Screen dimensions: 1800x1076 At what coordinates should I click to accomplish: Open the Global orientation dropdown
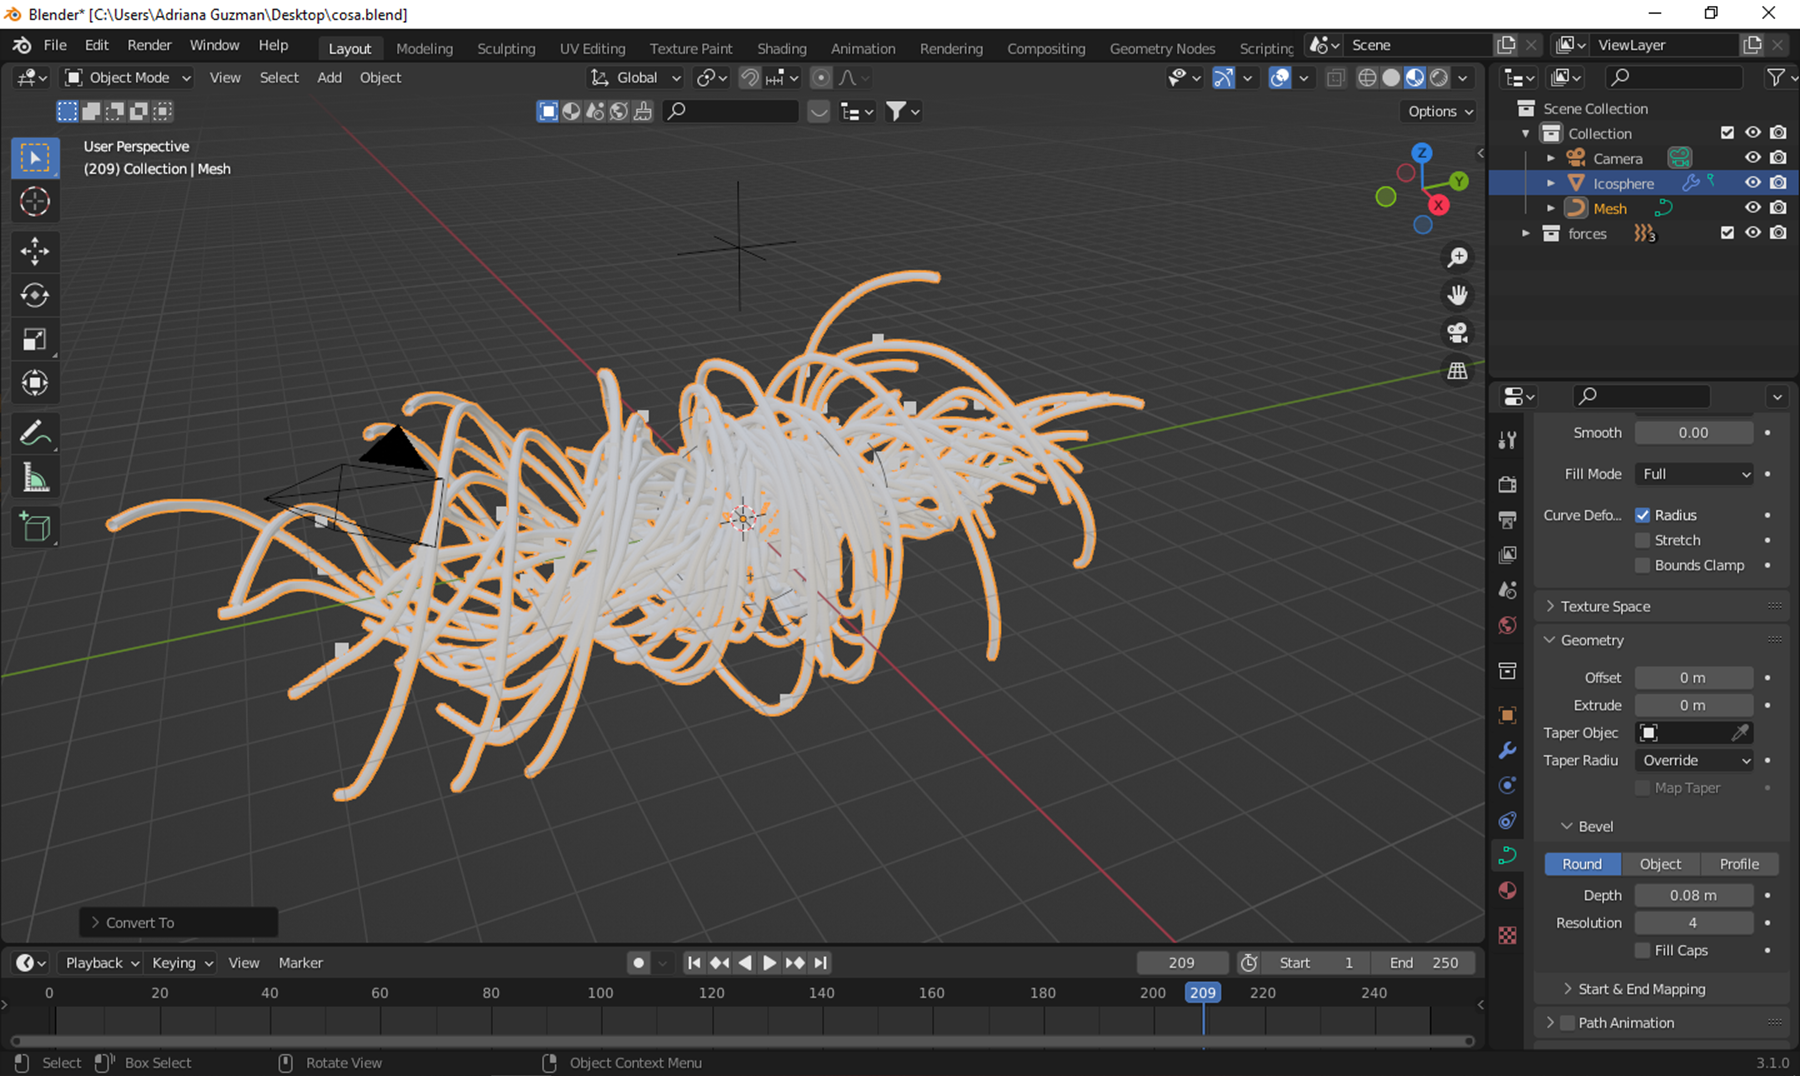[636, 77]
